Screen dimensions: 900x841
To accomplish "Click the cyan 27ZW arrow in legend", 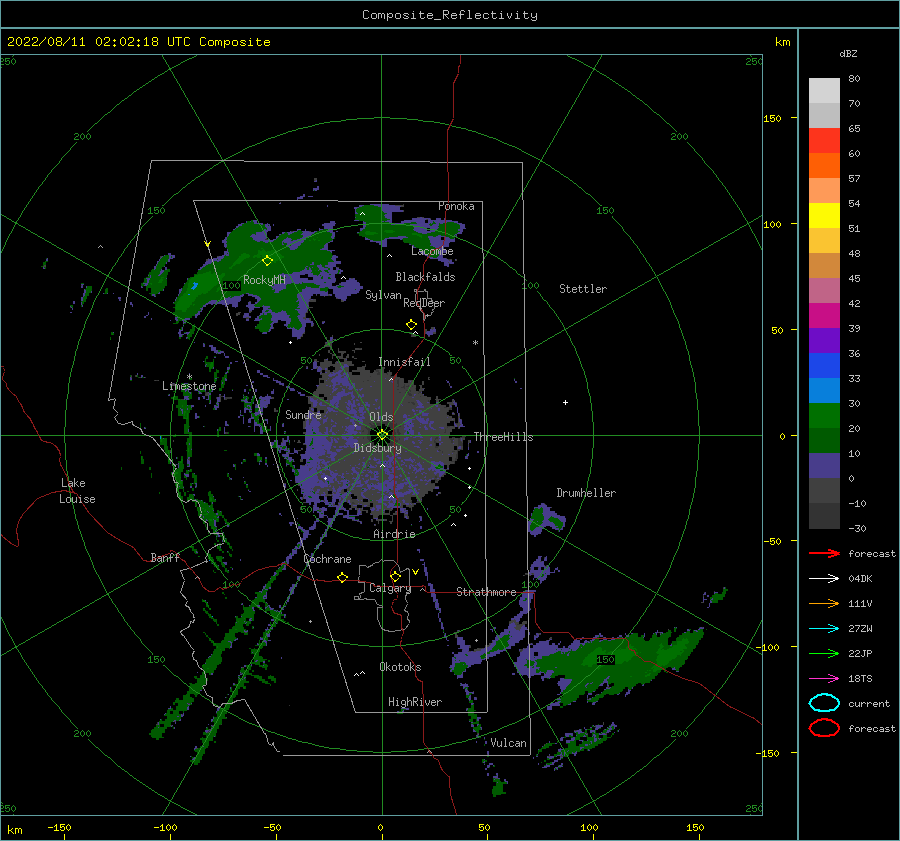I will [824, 629].
